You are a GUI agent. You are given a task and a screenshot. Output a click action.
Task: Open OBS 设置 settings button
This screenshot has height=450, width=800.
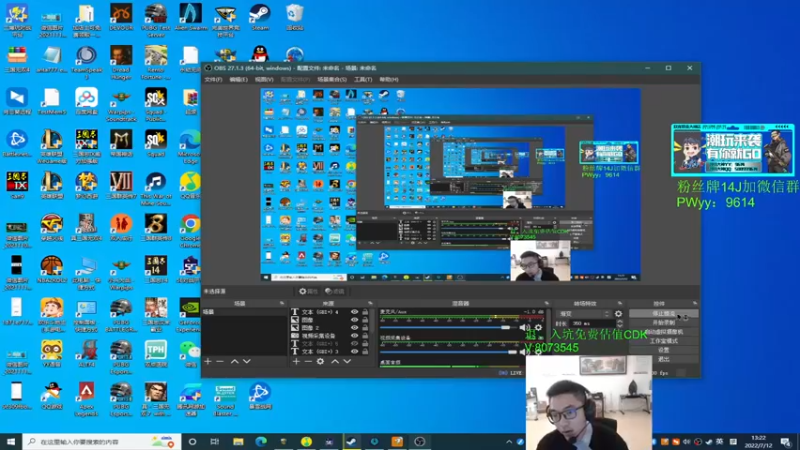click(x=663, y=350)
